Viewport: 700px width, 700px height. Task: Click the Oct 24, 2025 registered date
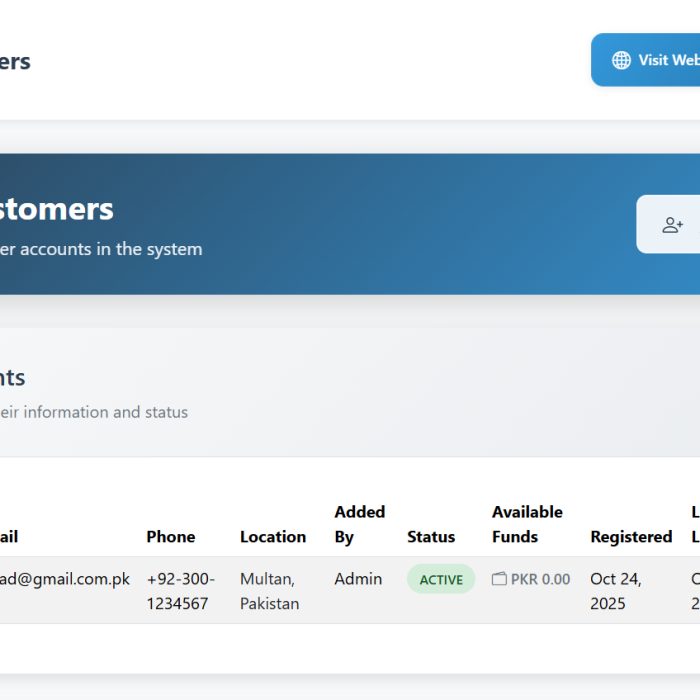pos(616,591)
